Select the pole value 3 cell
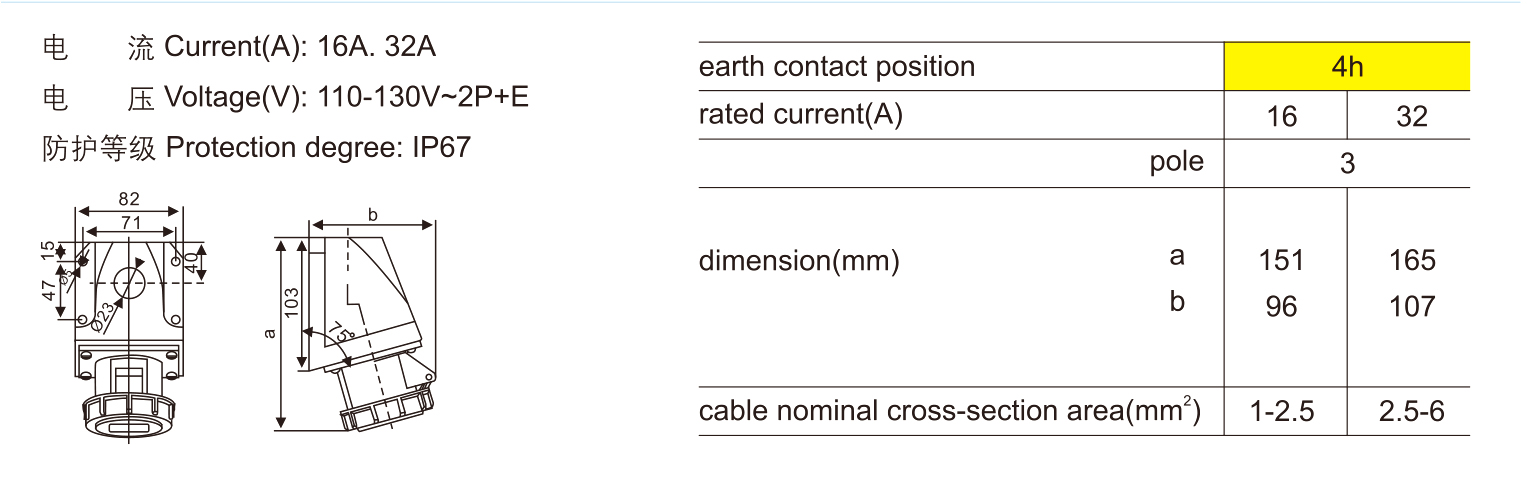The image size is (1527, 488). click(1347, 164)
